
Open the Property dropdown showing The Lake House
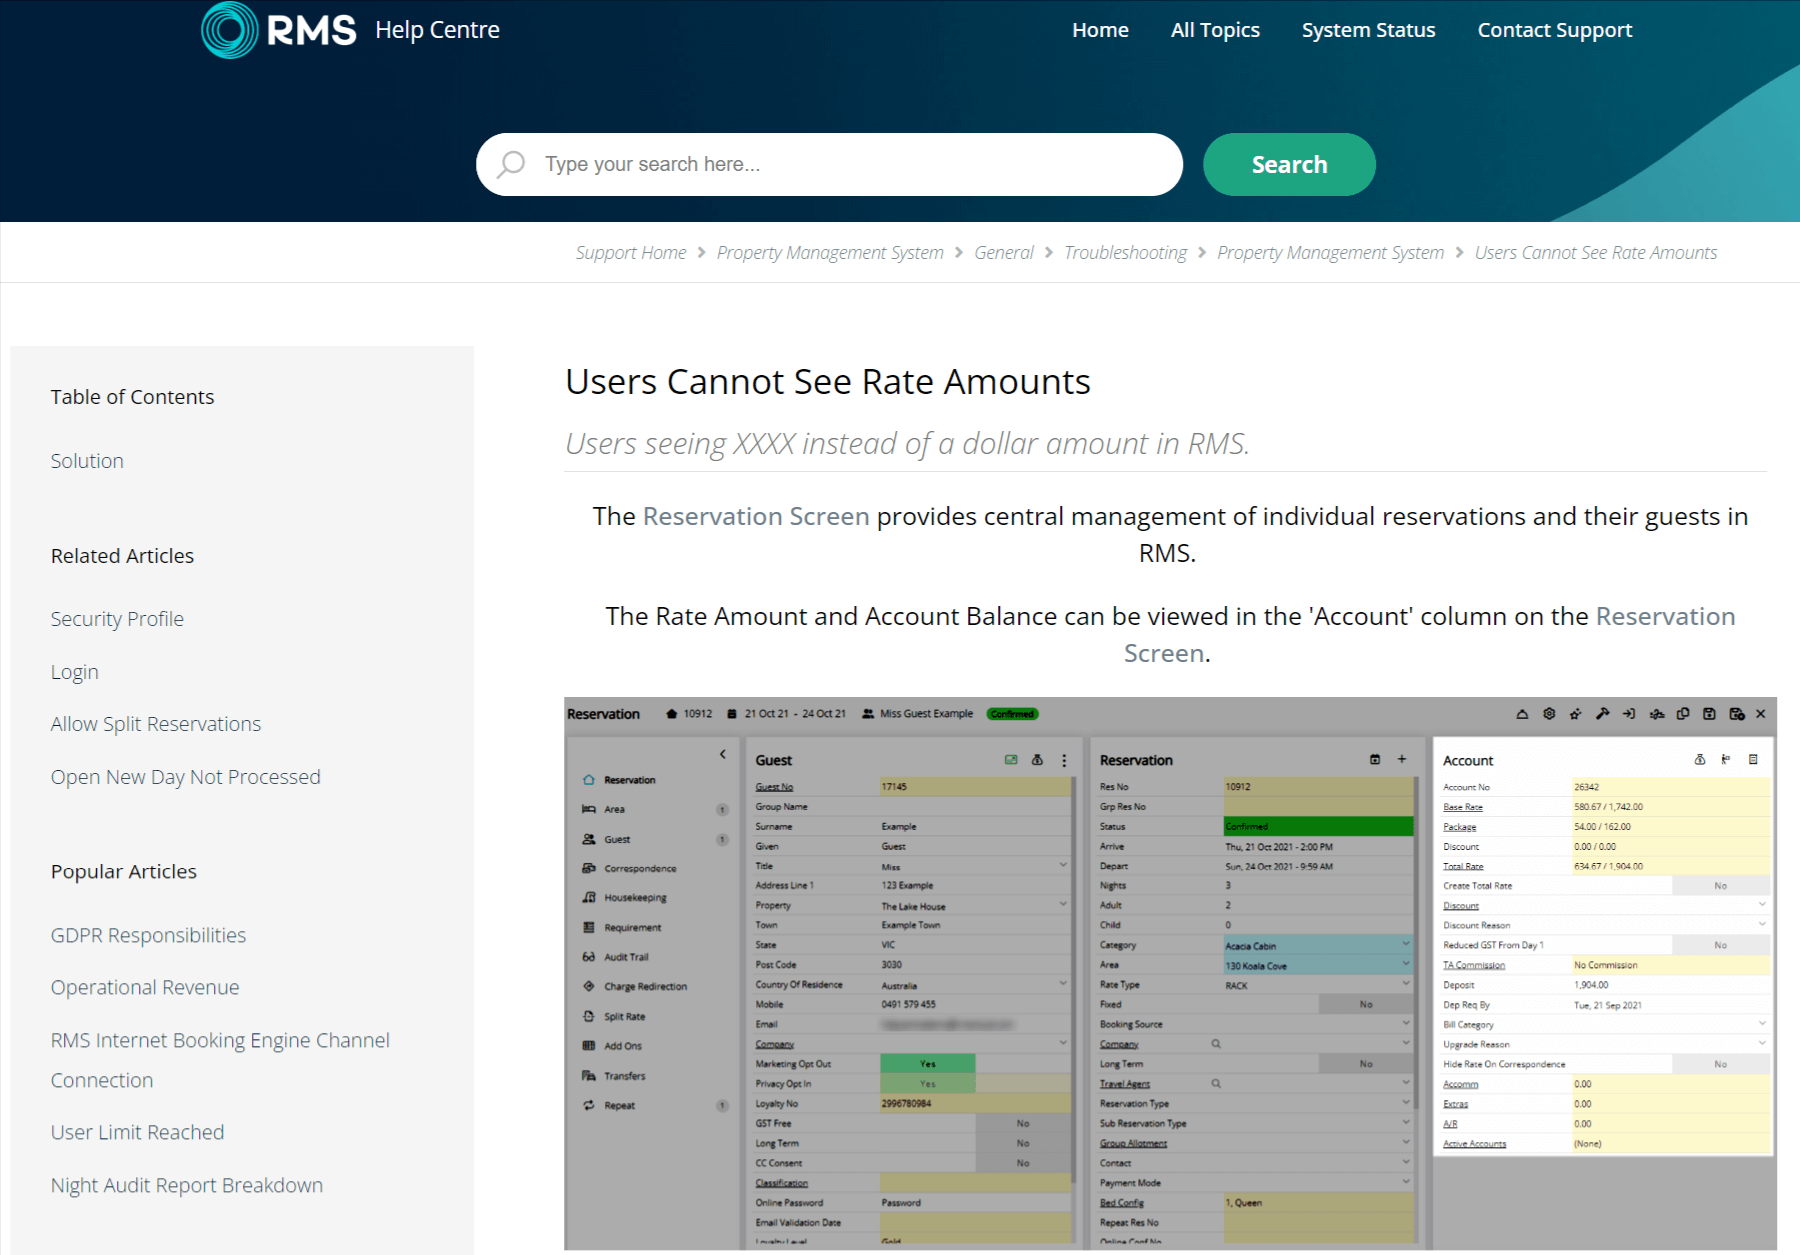pyautogui.click(x=975, y=905)
